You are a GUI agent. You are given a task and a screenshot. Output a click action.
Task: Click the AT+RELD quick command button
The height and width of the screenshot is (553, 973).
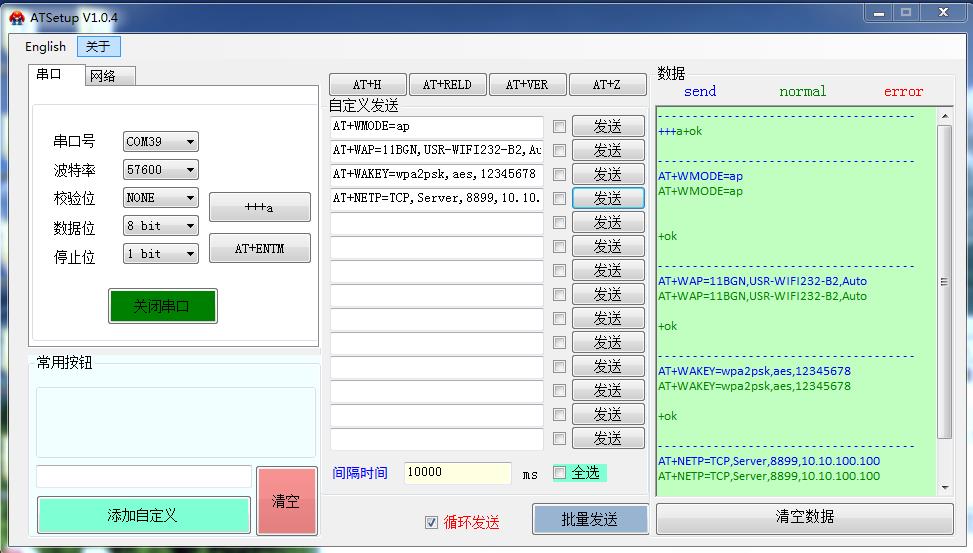point(446,85)
